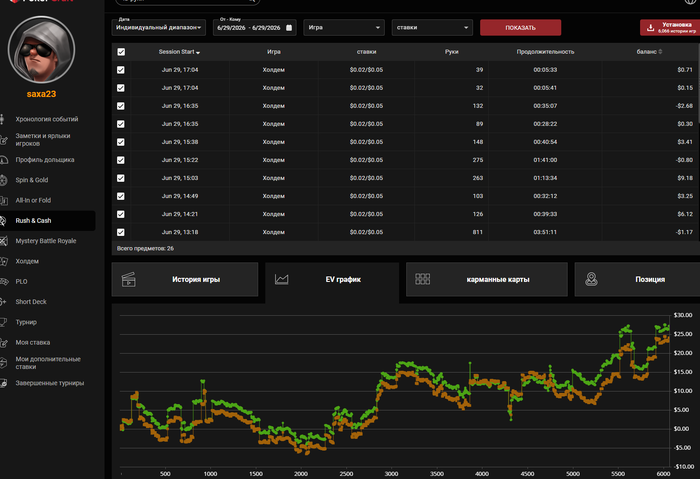The width and height of the screenshot is (700, 479).
Task: Open the Позиция tab
Action: coord(638,279)
